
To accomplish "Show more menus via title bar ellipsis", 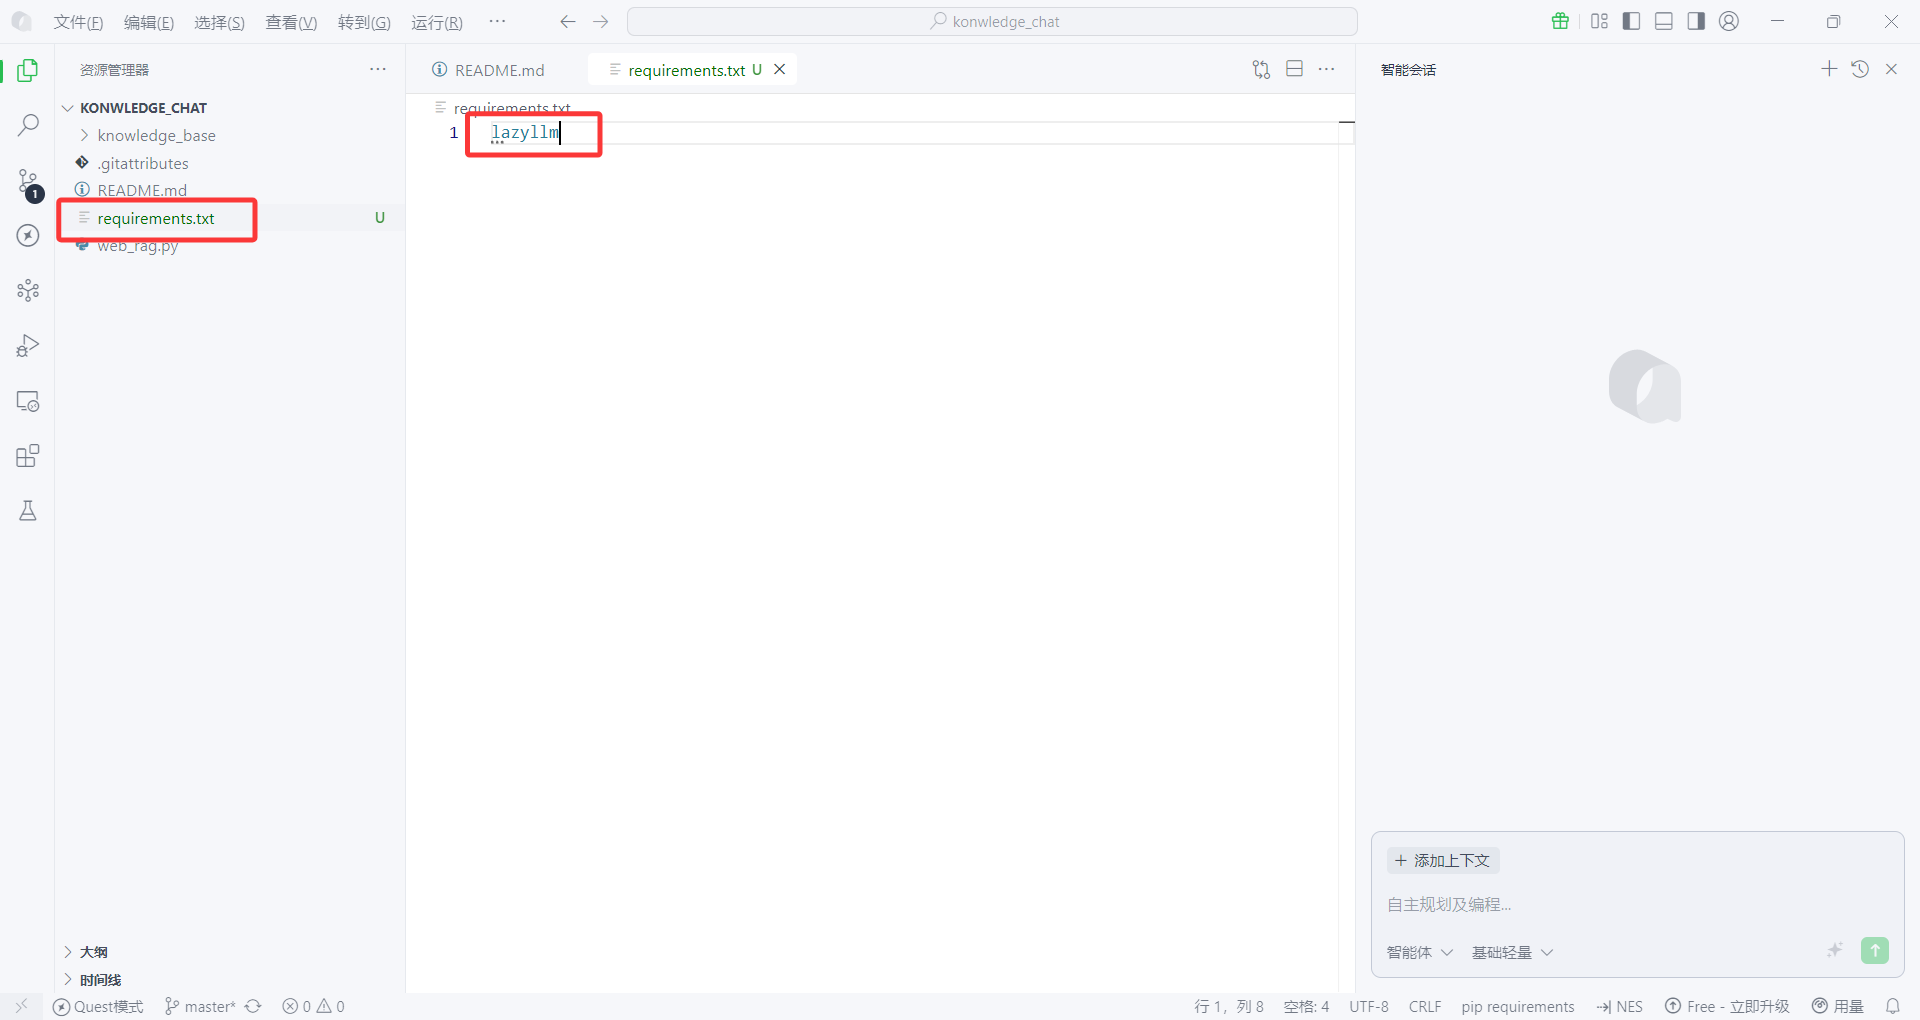I will coord(498,21).
